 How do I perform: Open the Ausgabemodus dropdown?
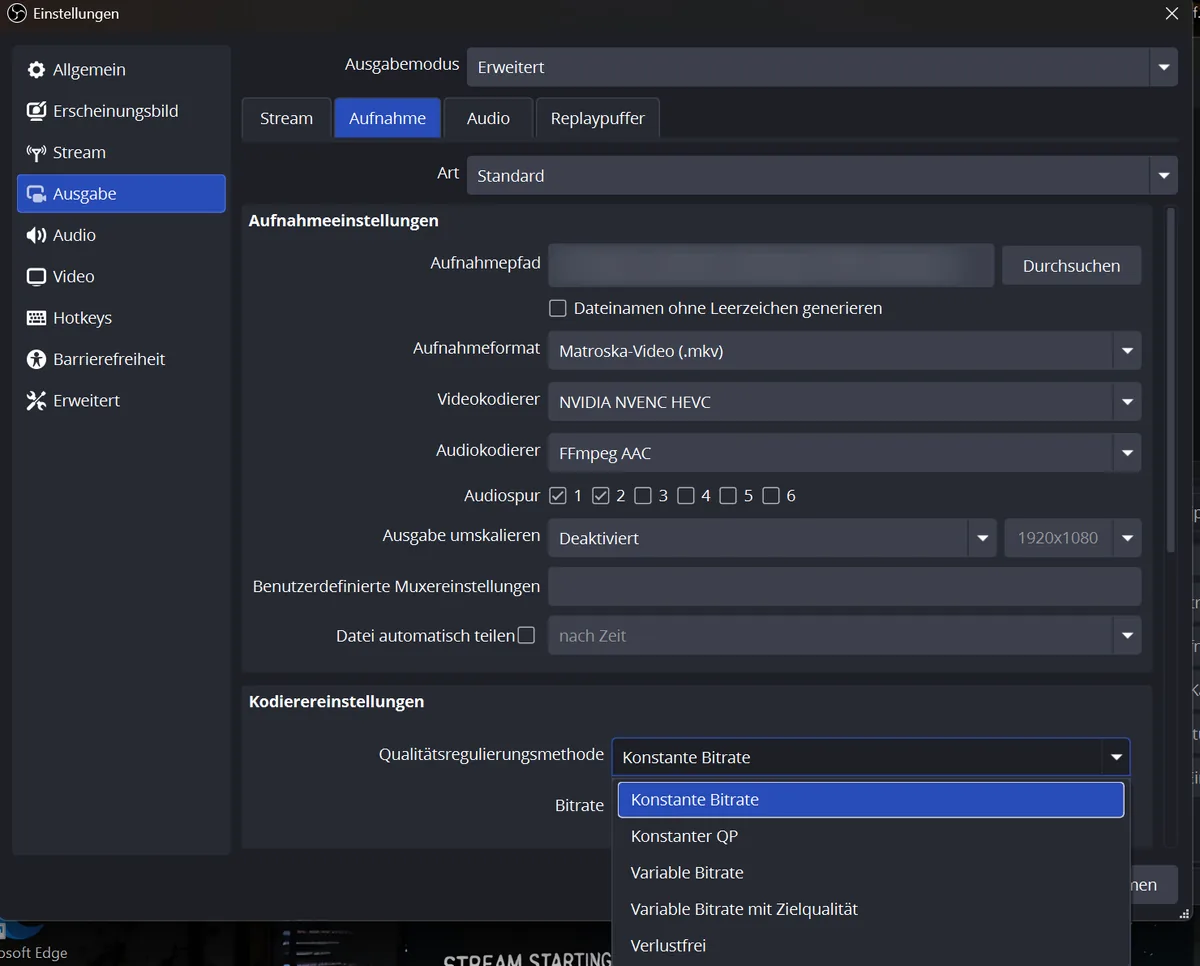pos(822,67)
